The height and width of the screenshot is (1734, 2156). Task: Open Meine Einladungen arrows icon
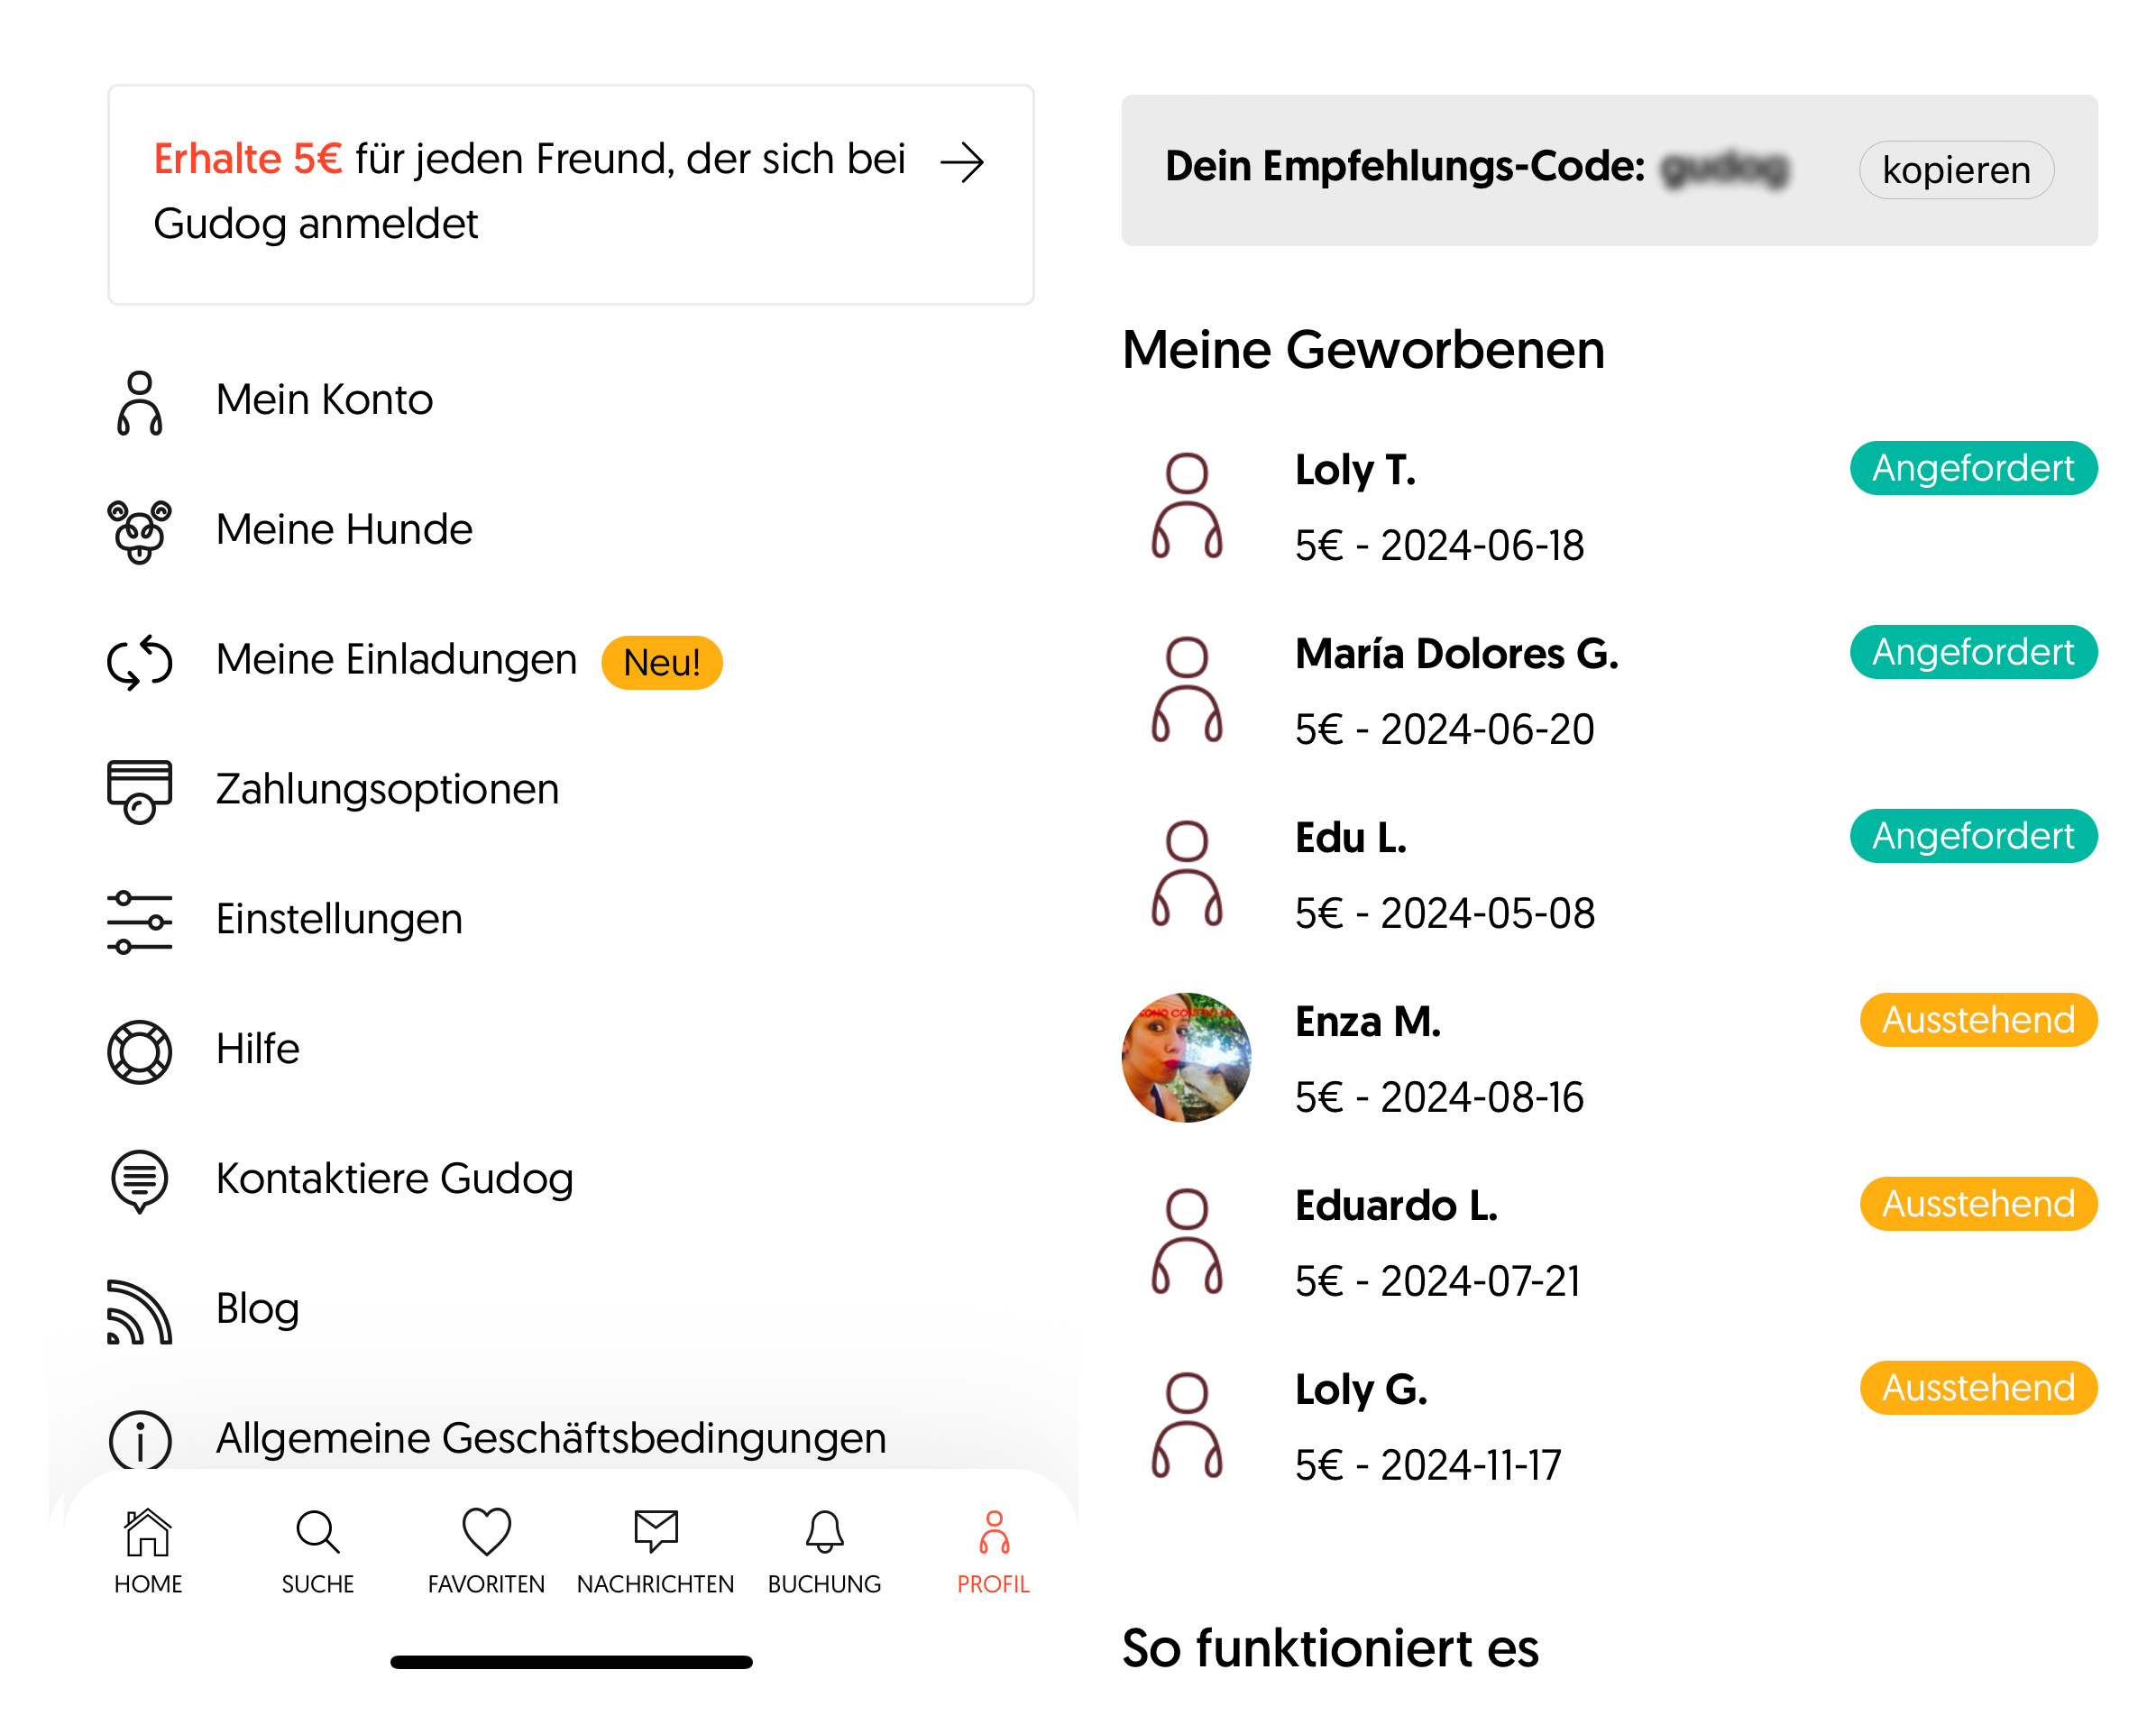139,661
